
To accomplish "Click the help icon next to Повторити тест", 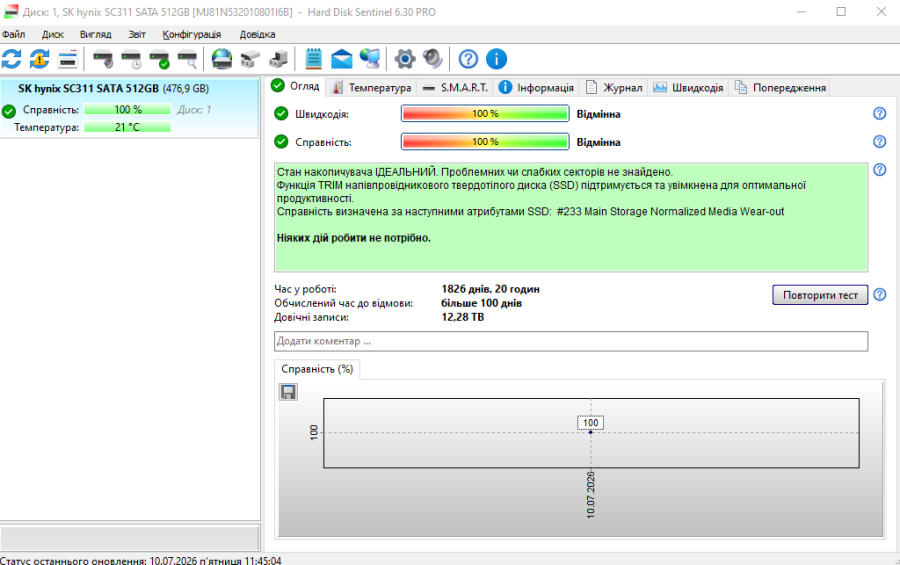I will 879,295.
